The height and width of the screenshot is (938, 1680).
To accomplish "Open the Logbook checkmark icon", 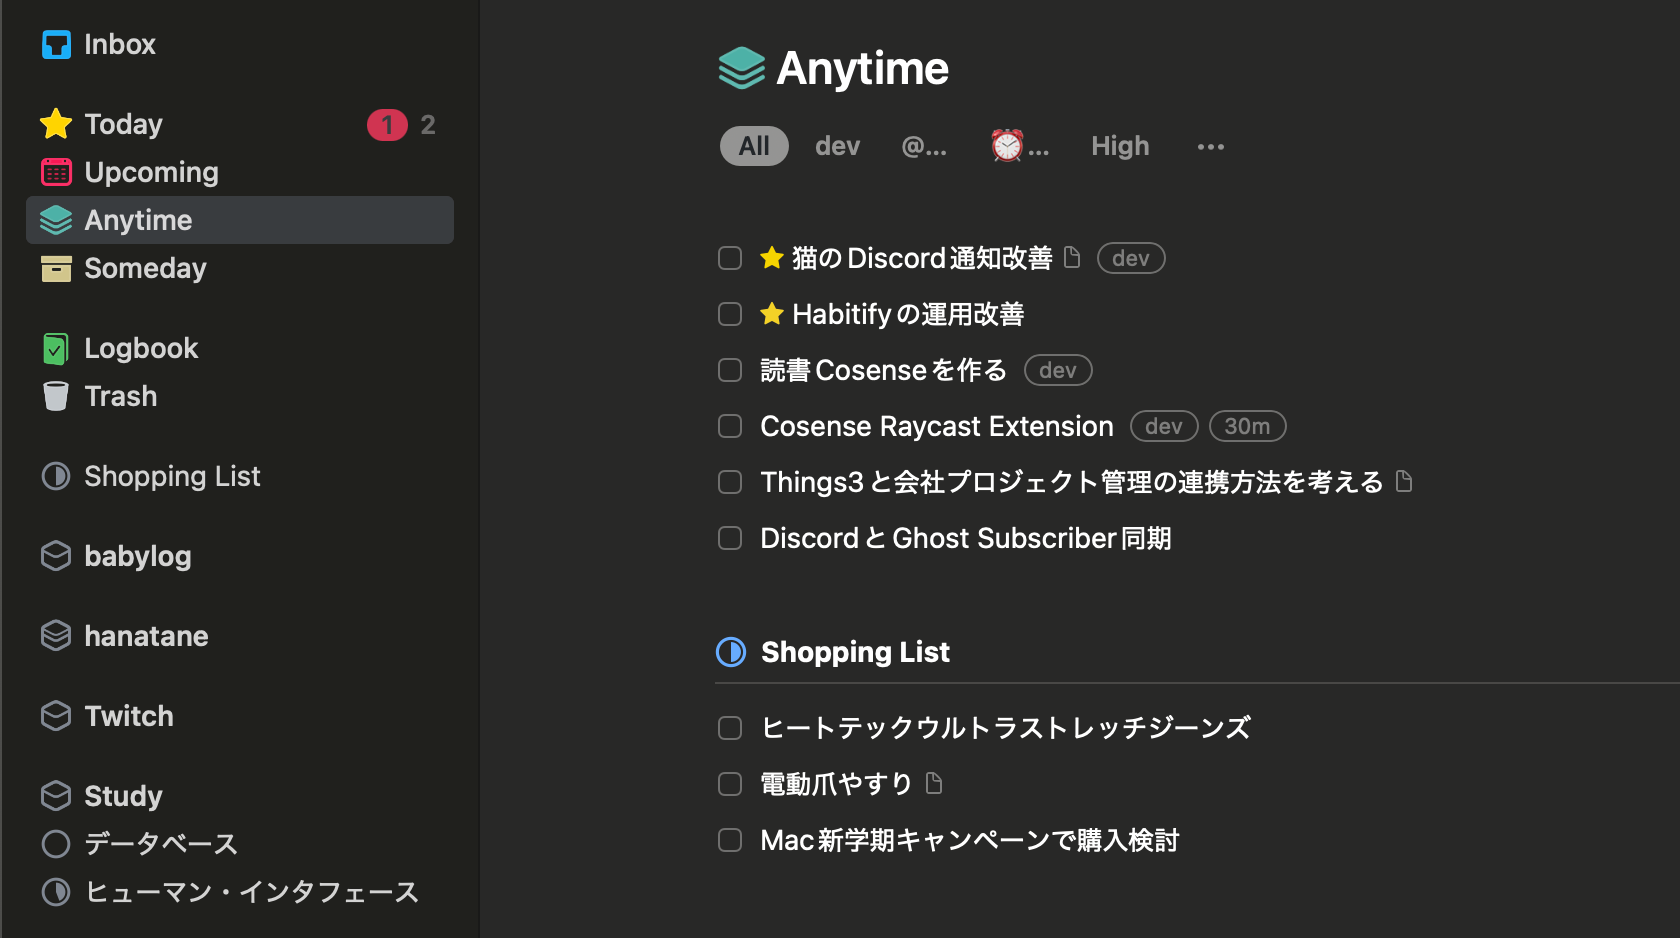I will click(x=56, y=349).
